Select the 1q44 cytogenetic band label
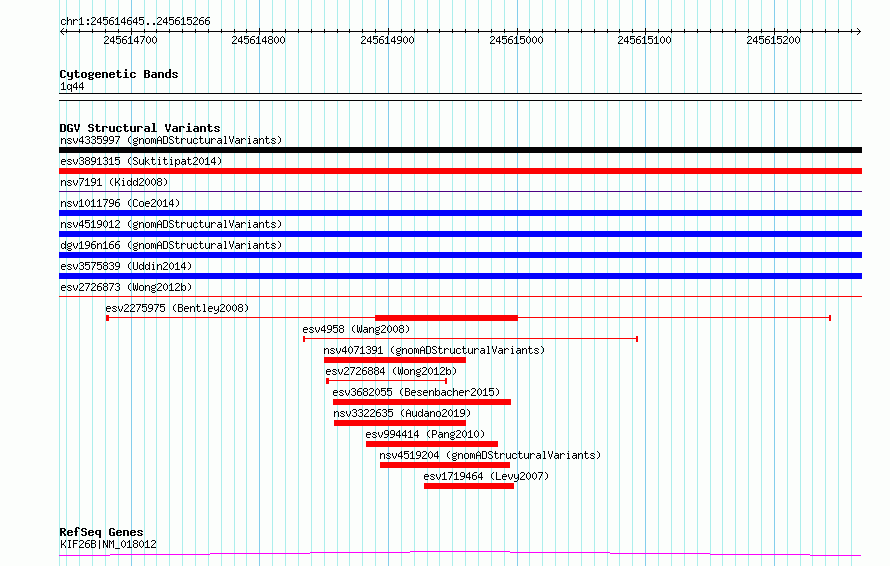The height and width of the screenshot is (566, 890). [72, 87]
